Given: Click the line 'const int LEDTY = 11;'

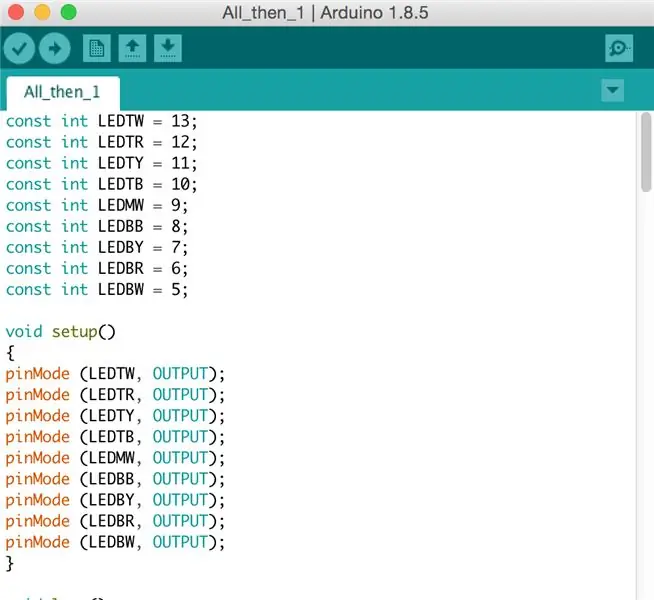Looking at the screenshot, I should (x=101, y=163).
